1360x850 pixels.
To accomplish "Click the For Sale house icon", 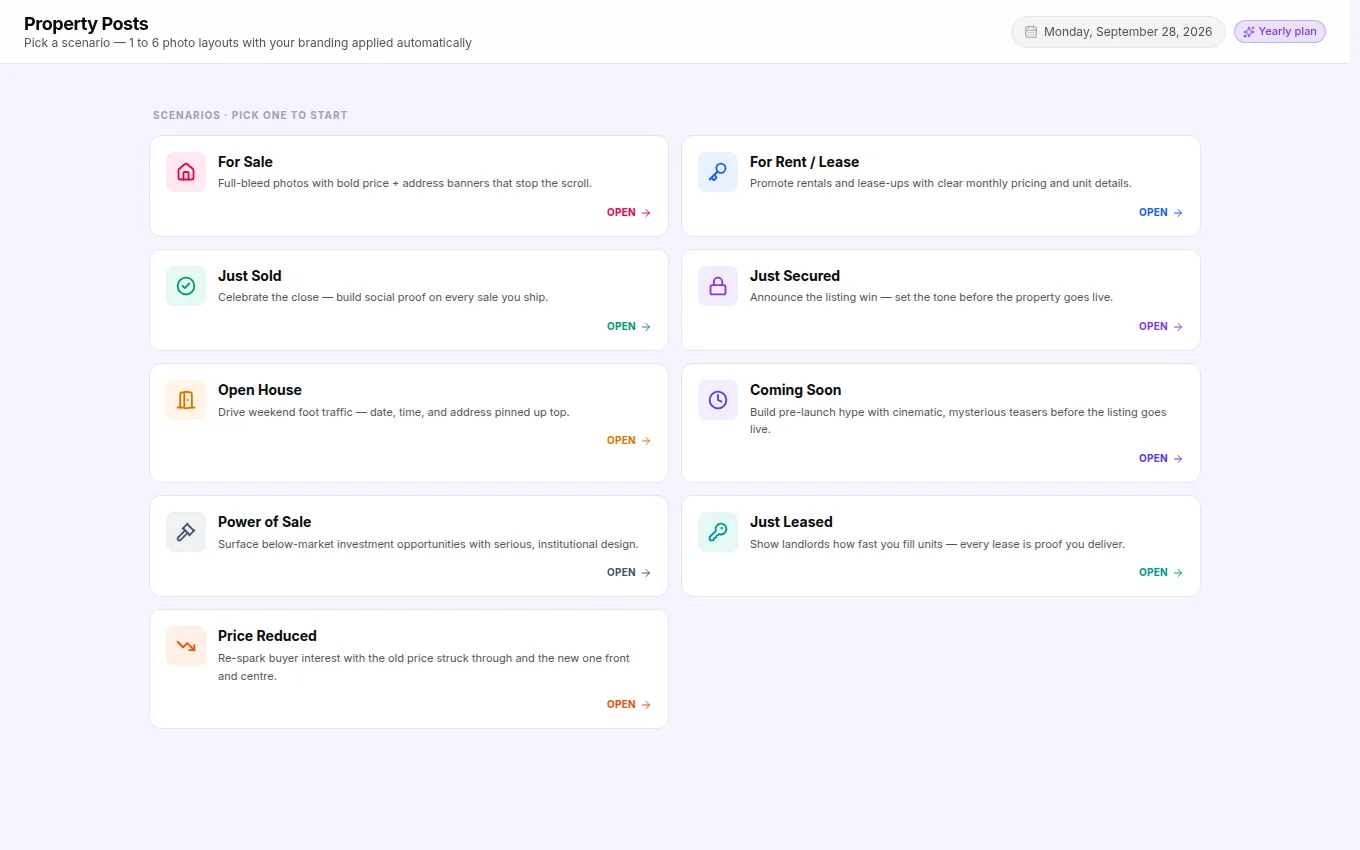I will 186,172.
